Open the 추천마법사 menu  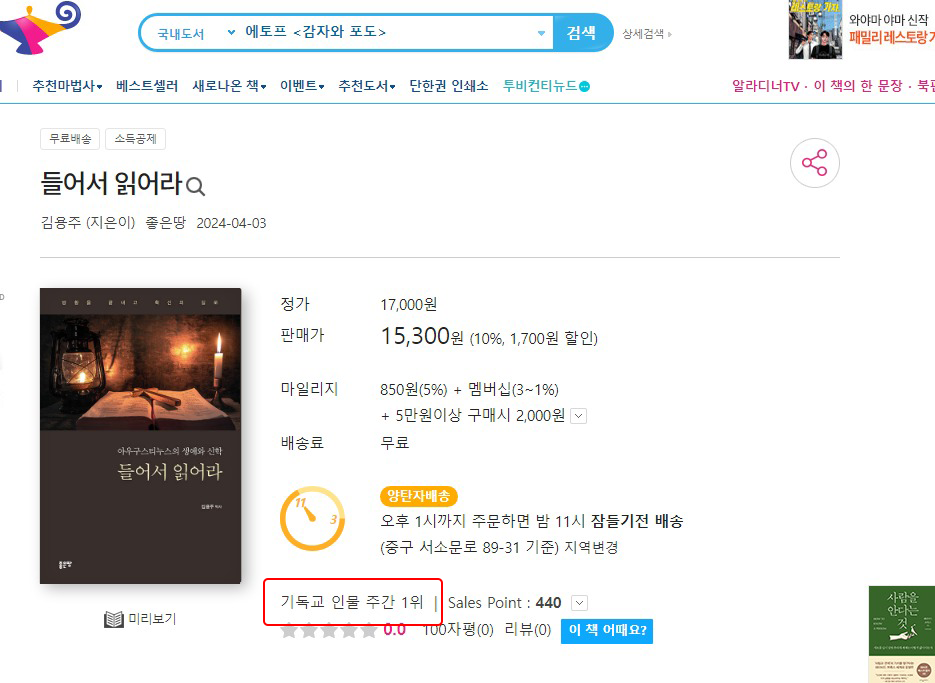coord(67,86)
